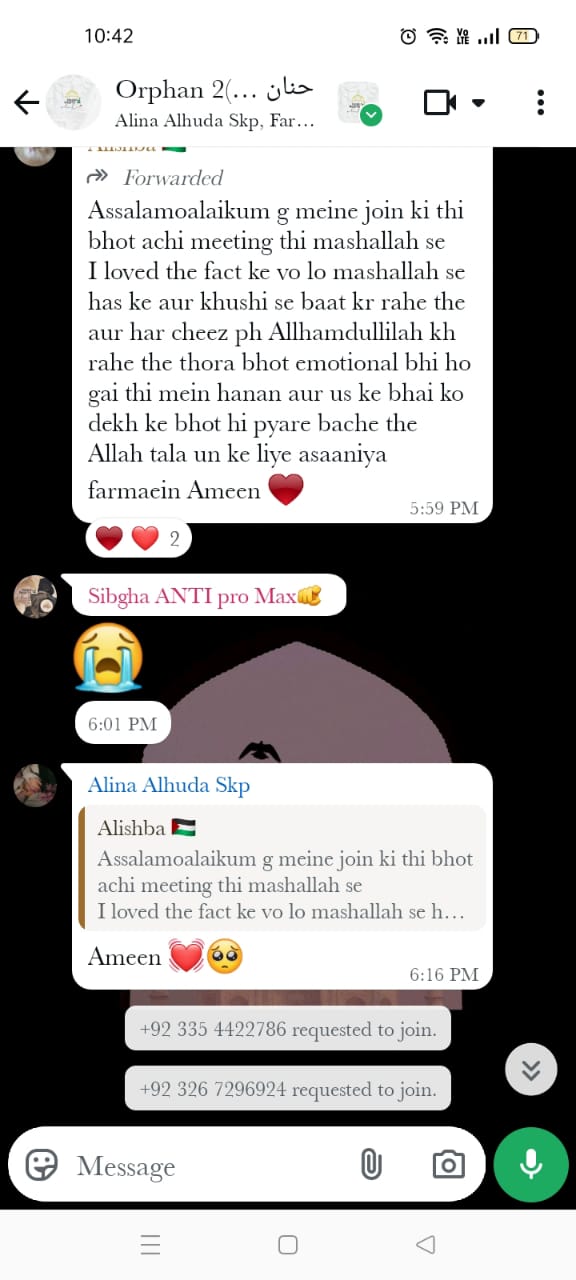
Task: Start a video call with the camera icon
Action: point(440,102)
